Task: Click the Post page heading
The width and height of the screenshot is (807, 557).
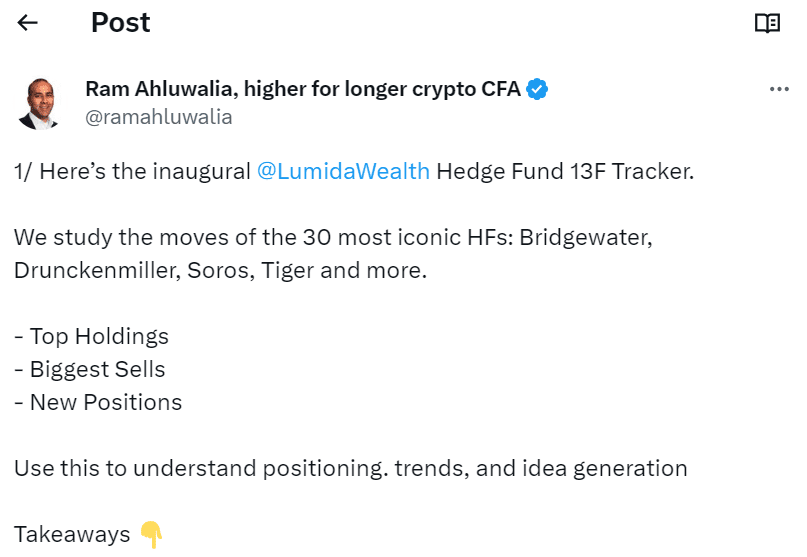Action: (x=120, y=23)
